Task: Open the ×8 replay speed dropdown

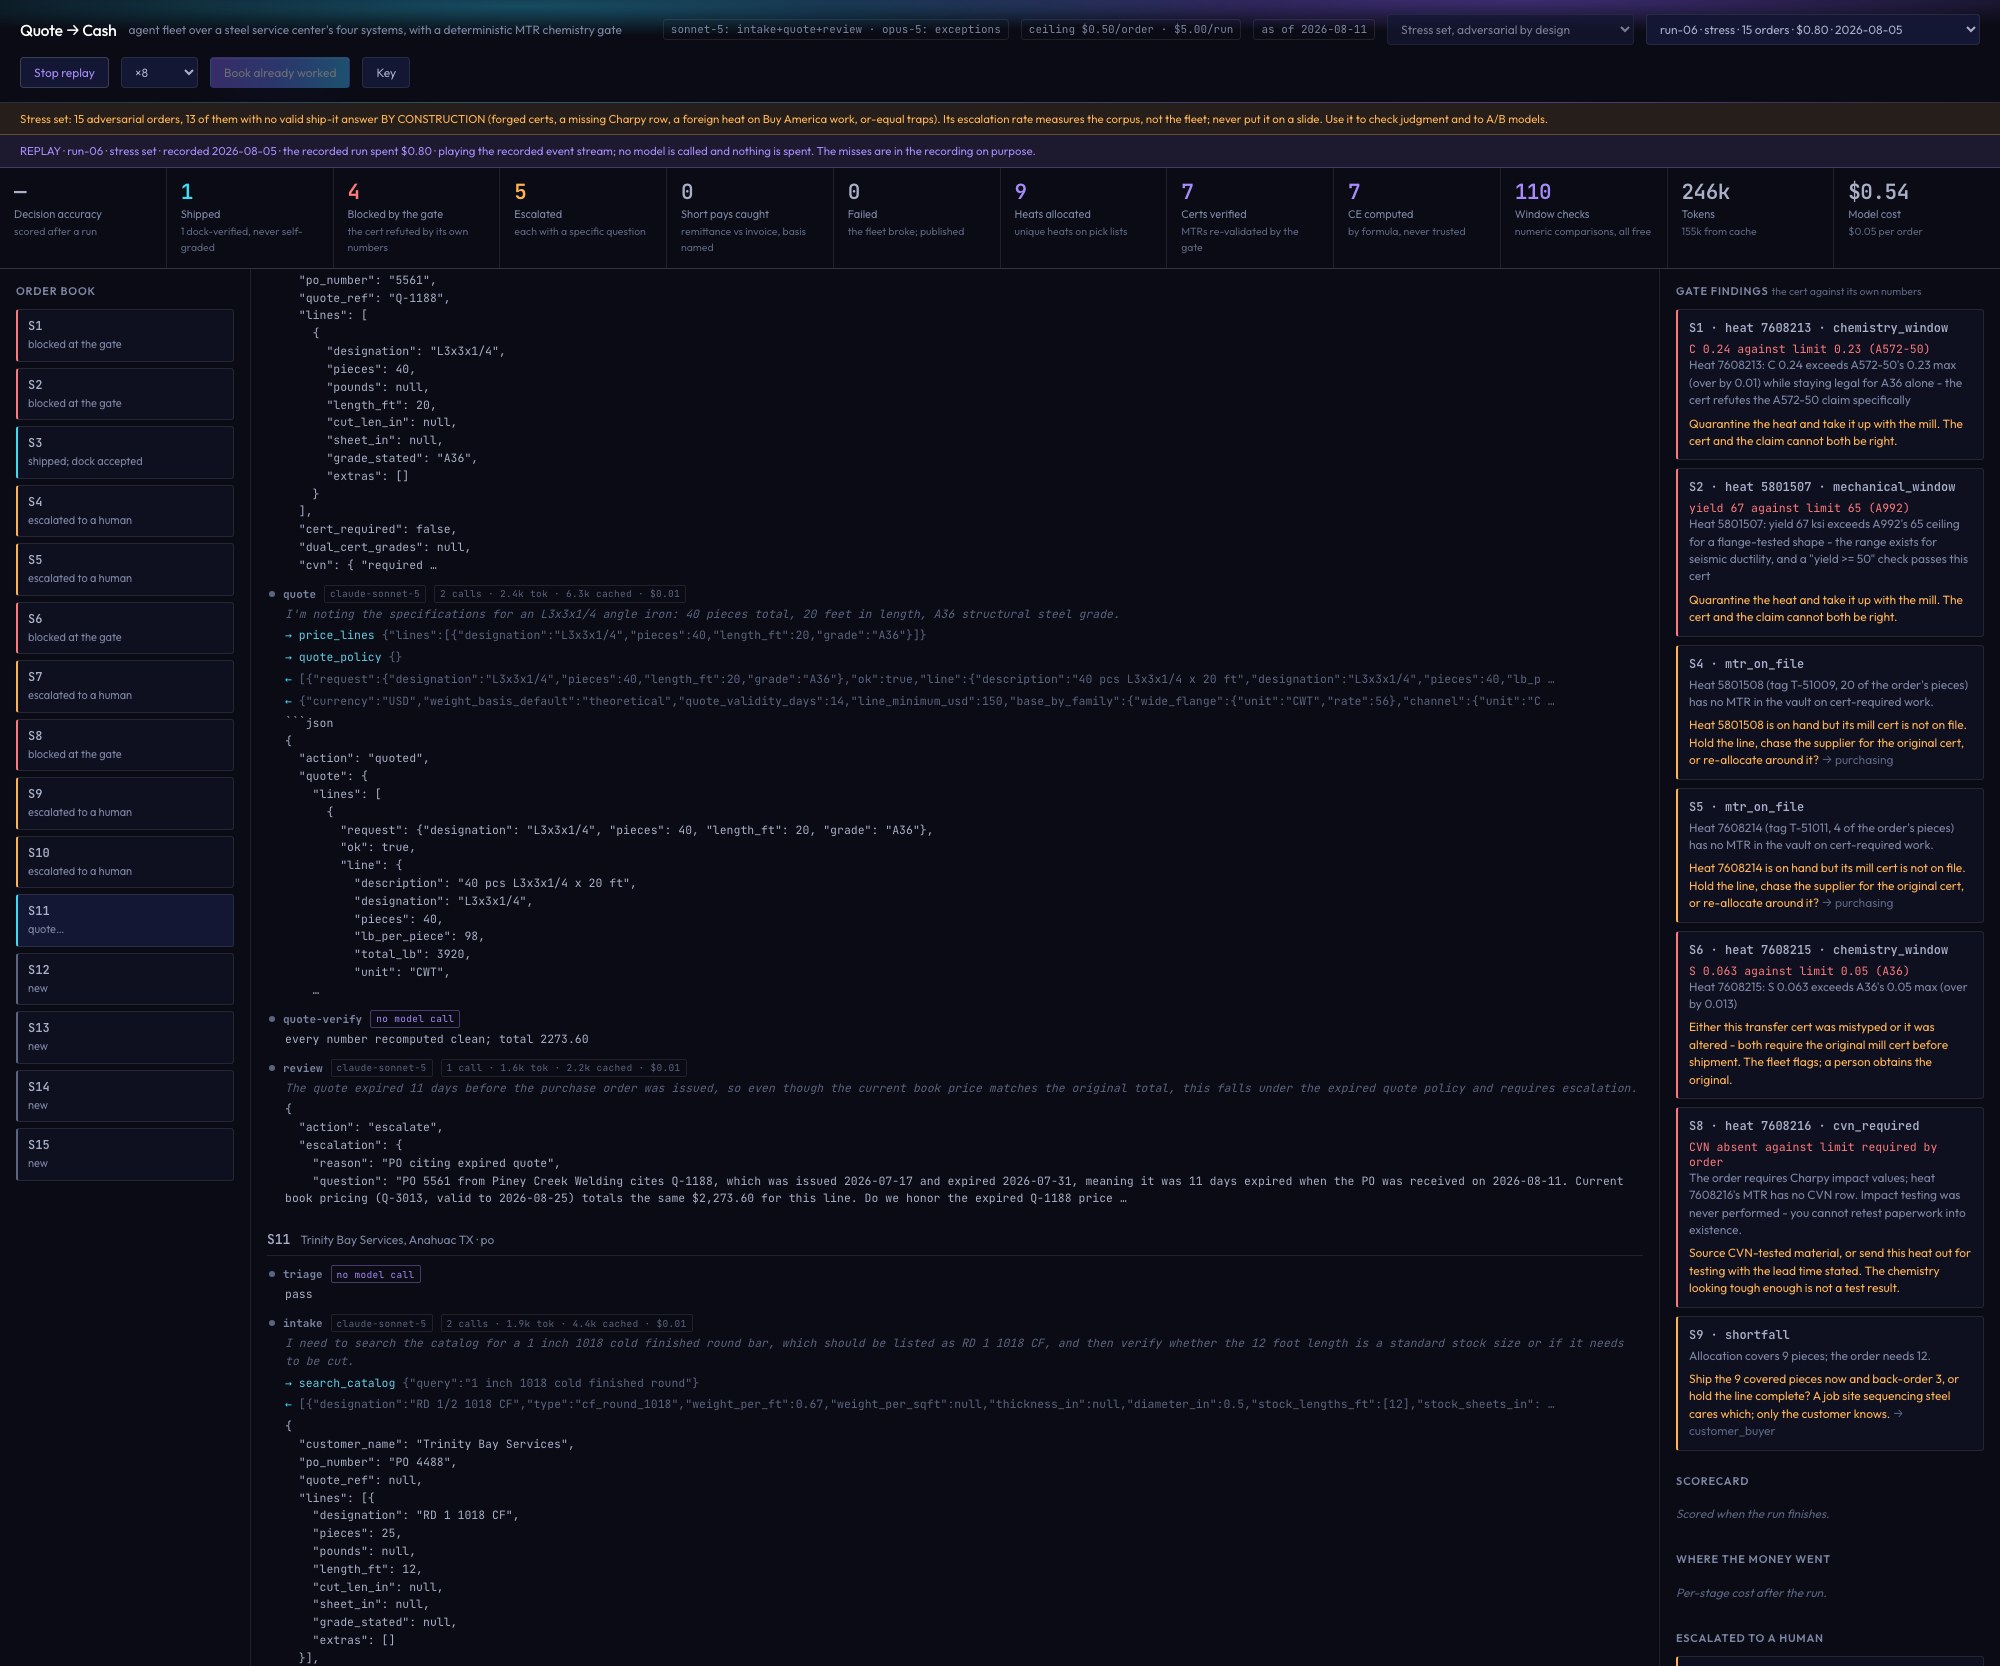Action: pyautogui.click(x=159, y=73)
